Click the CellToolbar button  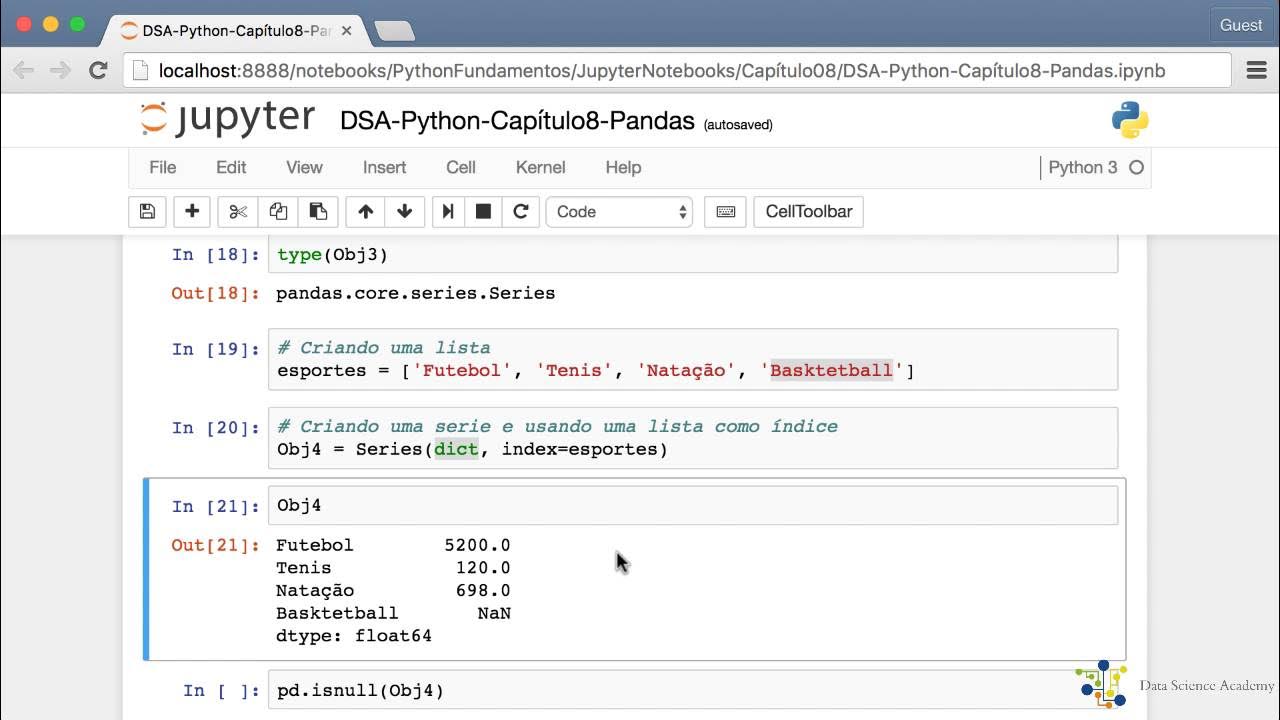(808, 212)
